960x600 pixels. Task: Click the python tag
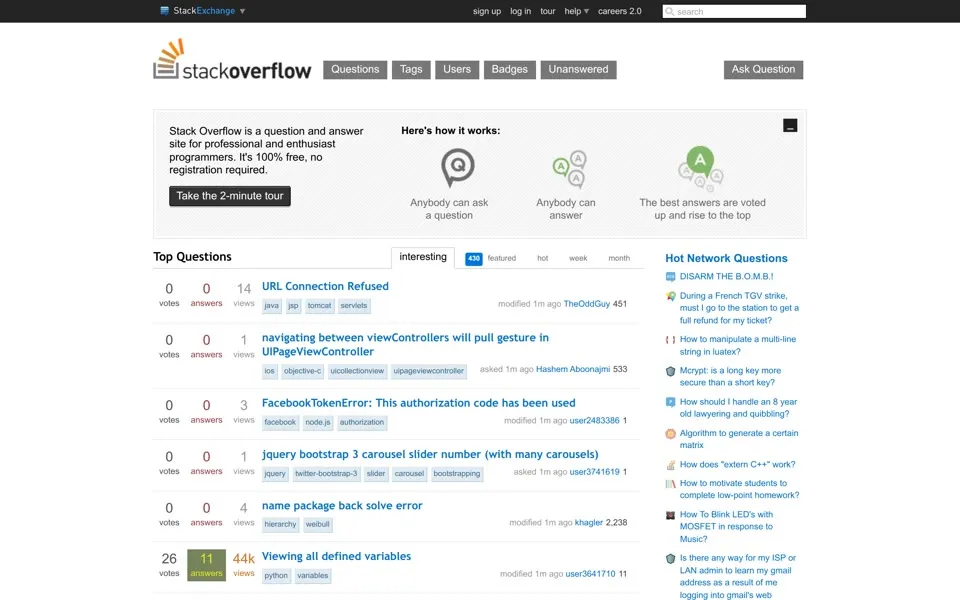pos(276,576)
